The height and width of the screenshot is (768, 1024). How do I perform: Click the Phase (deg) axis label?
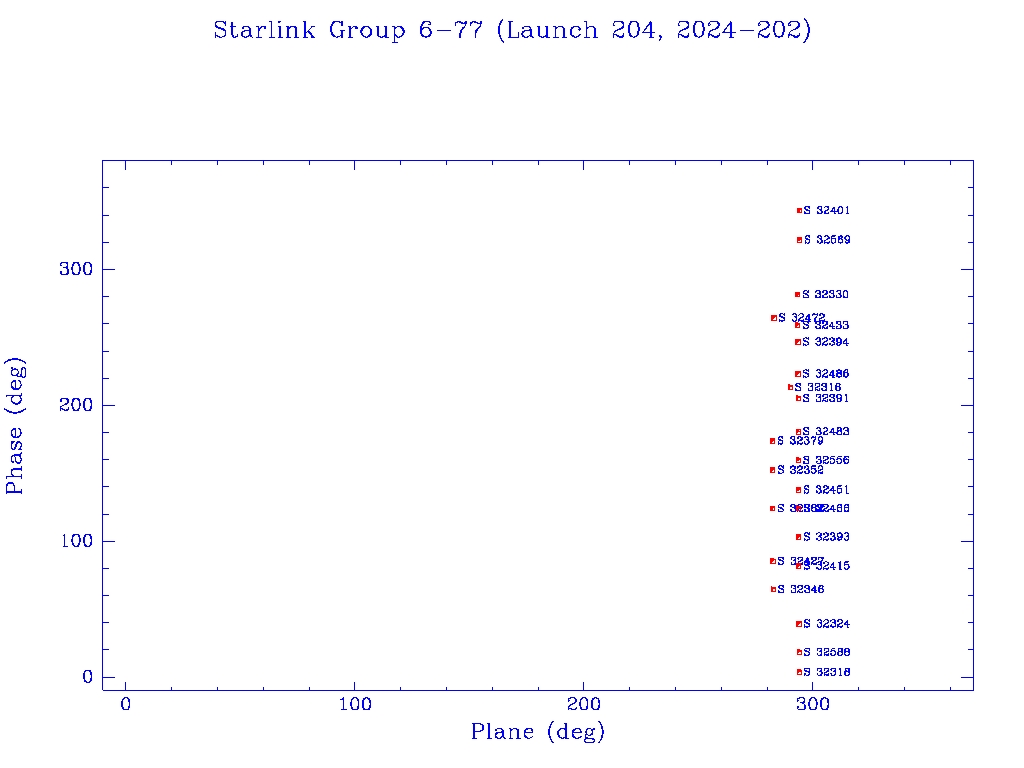point(15,425)
